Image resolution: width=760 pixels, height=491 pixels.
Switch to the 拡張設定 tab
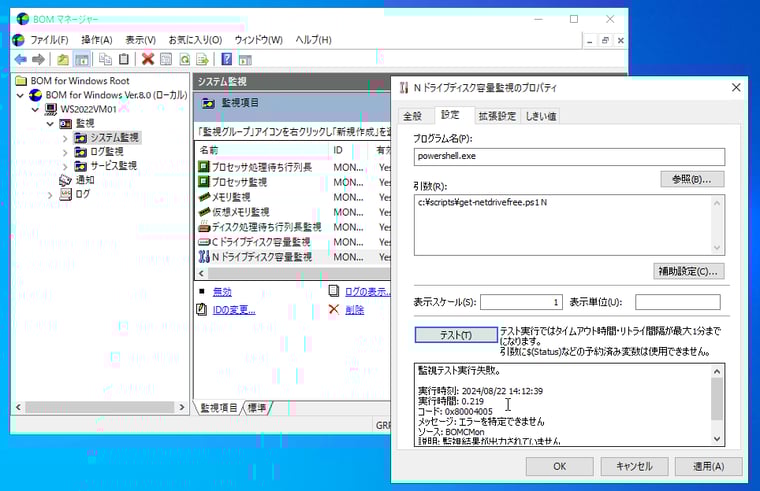(497, 116)
